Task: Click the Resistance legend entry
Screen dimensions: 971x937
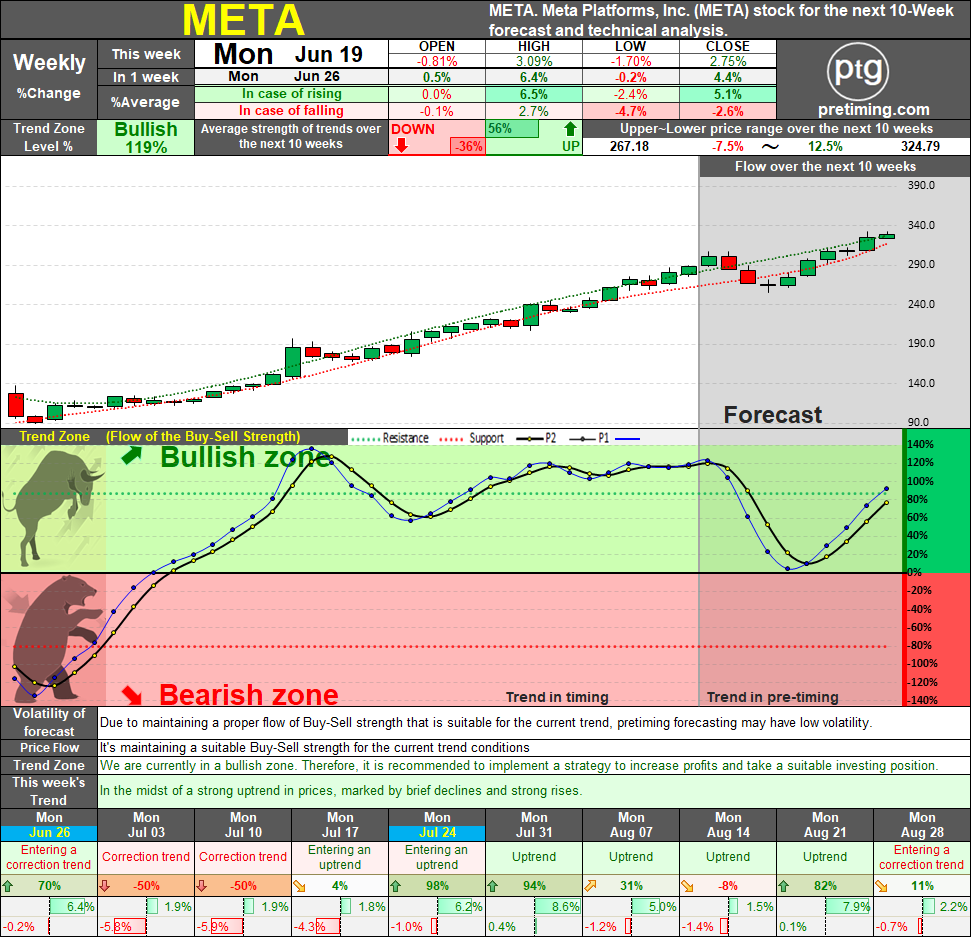Action: [x=390, y=438]
